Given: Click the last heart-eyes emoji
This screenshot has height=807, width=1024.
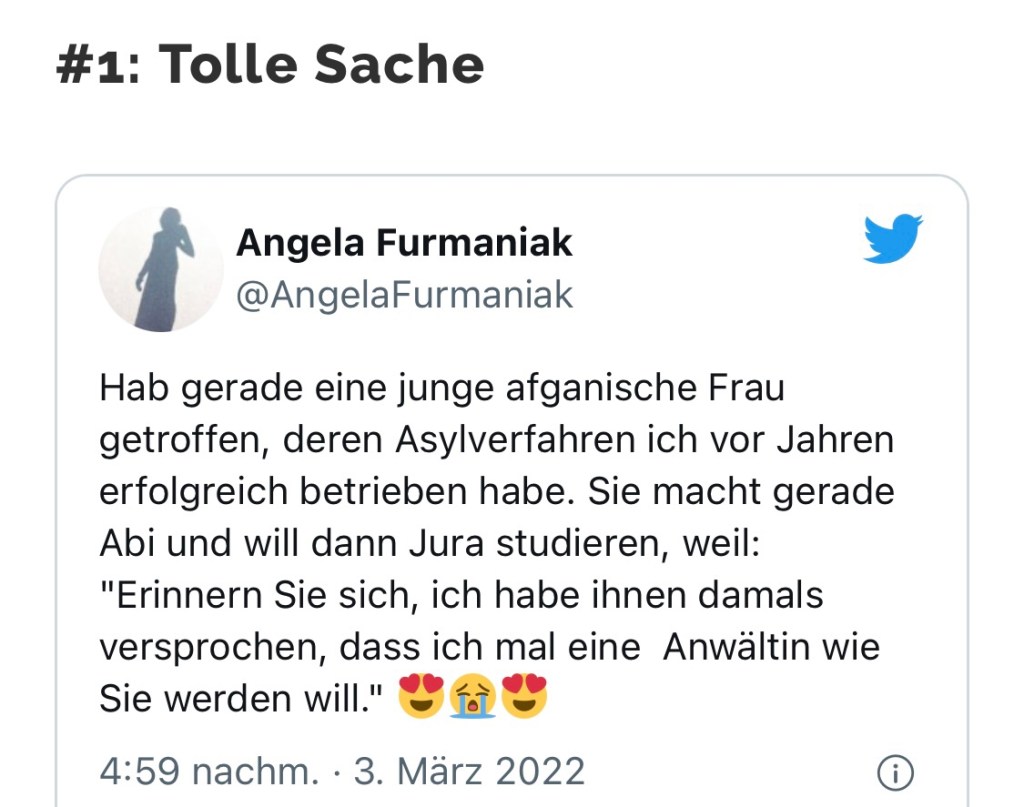Looking at the screenshot, I should 525,698.
